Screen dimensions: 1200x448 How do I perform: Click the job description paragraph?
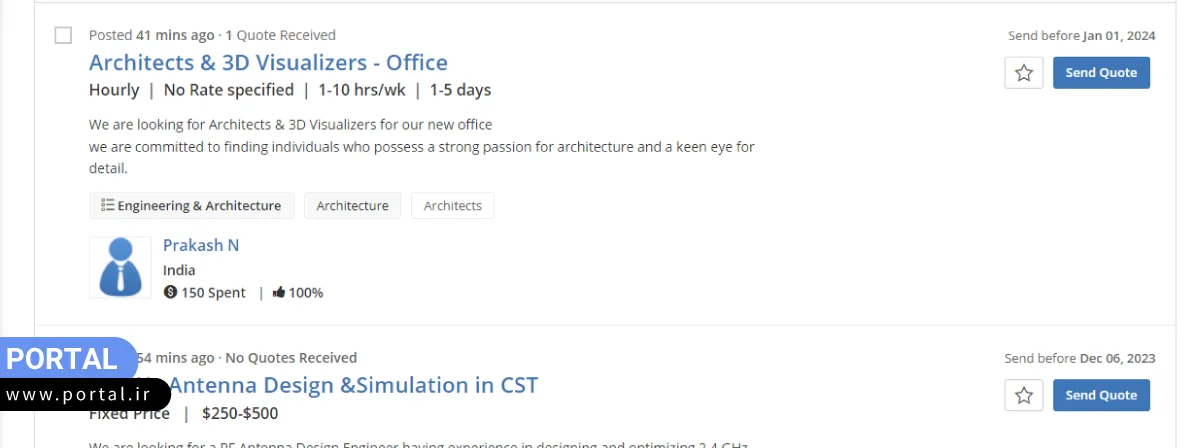click(x=421, y=146)
